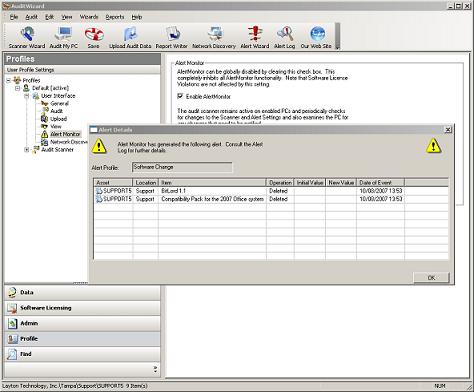This screenshot has height=392, width=474.
Task: Open the View menu
Action: pyautogui.click(x=67, y=17)
